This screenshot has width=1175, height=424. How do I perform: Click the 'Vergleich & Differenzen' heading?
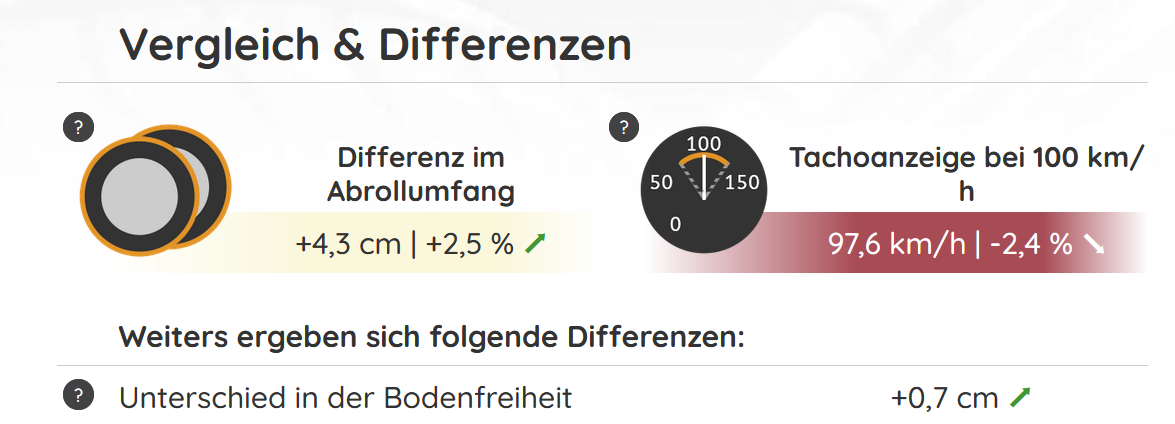click(375, 46)
